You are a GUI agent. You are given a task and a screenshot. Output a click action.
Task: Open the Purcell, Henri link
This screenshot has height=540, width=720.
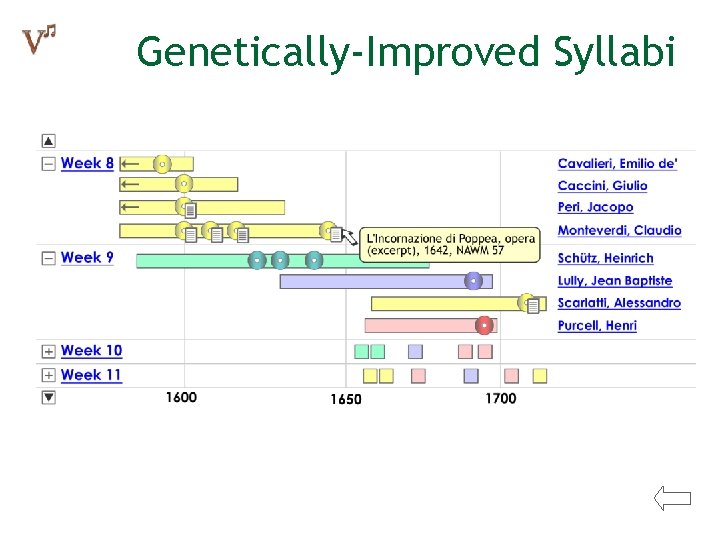coord(597,326)
